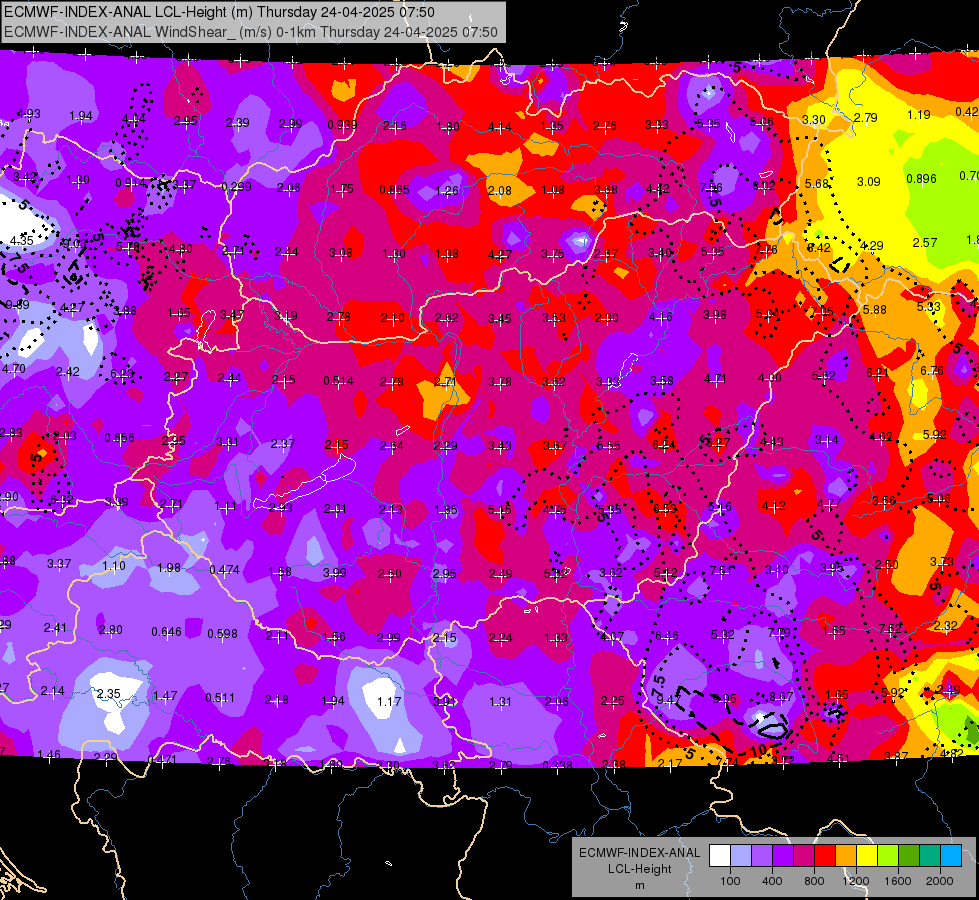Click the wind shear value 0.646
This screenshot has width=979, height=900.
coord(167,632)
